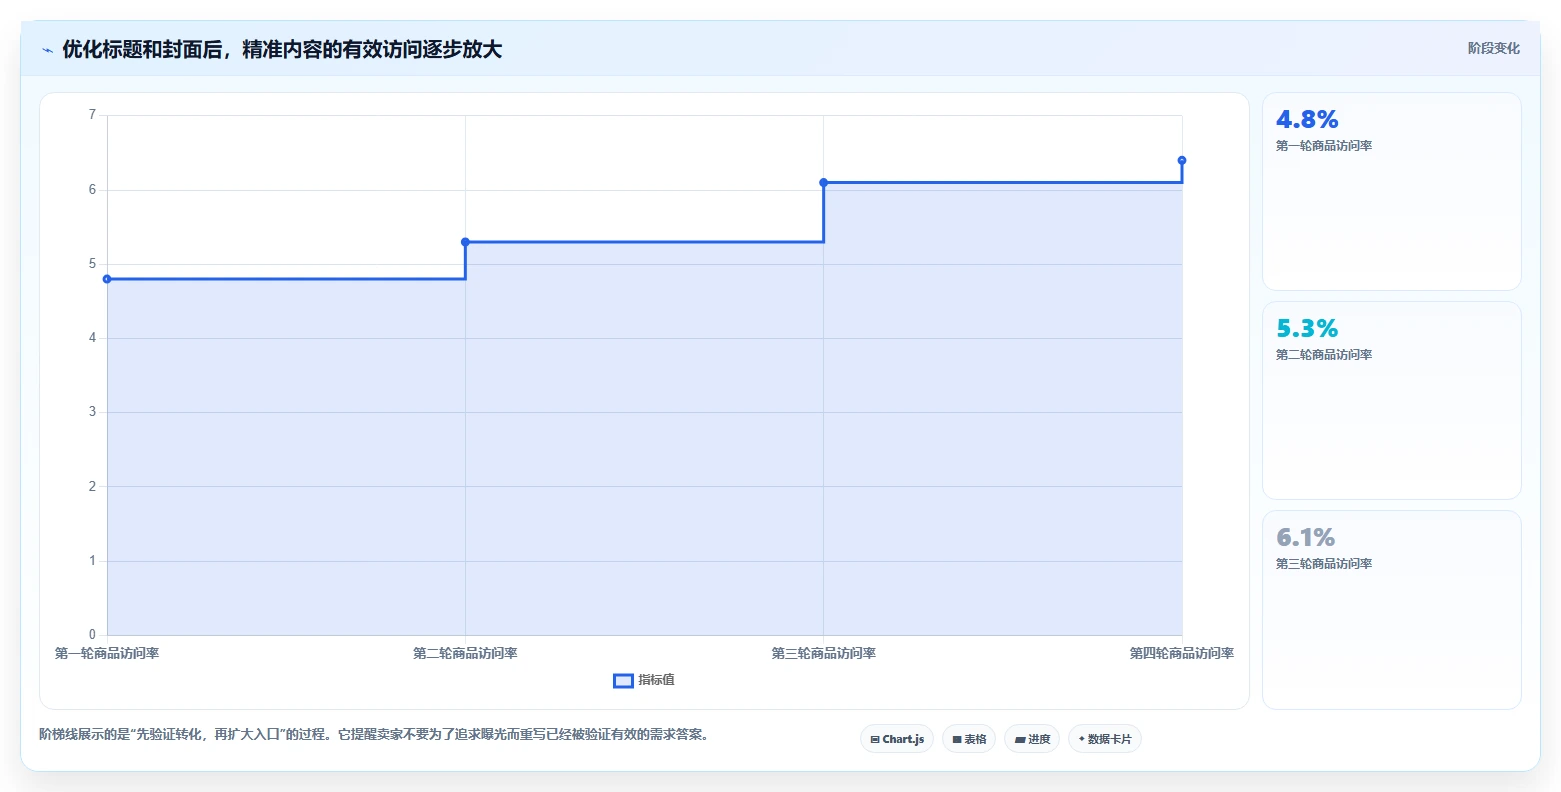The image size is (1561, 792).
Task: Click the y-axis tick value 7
Action: pyautogui.click(x=92, y=115)
